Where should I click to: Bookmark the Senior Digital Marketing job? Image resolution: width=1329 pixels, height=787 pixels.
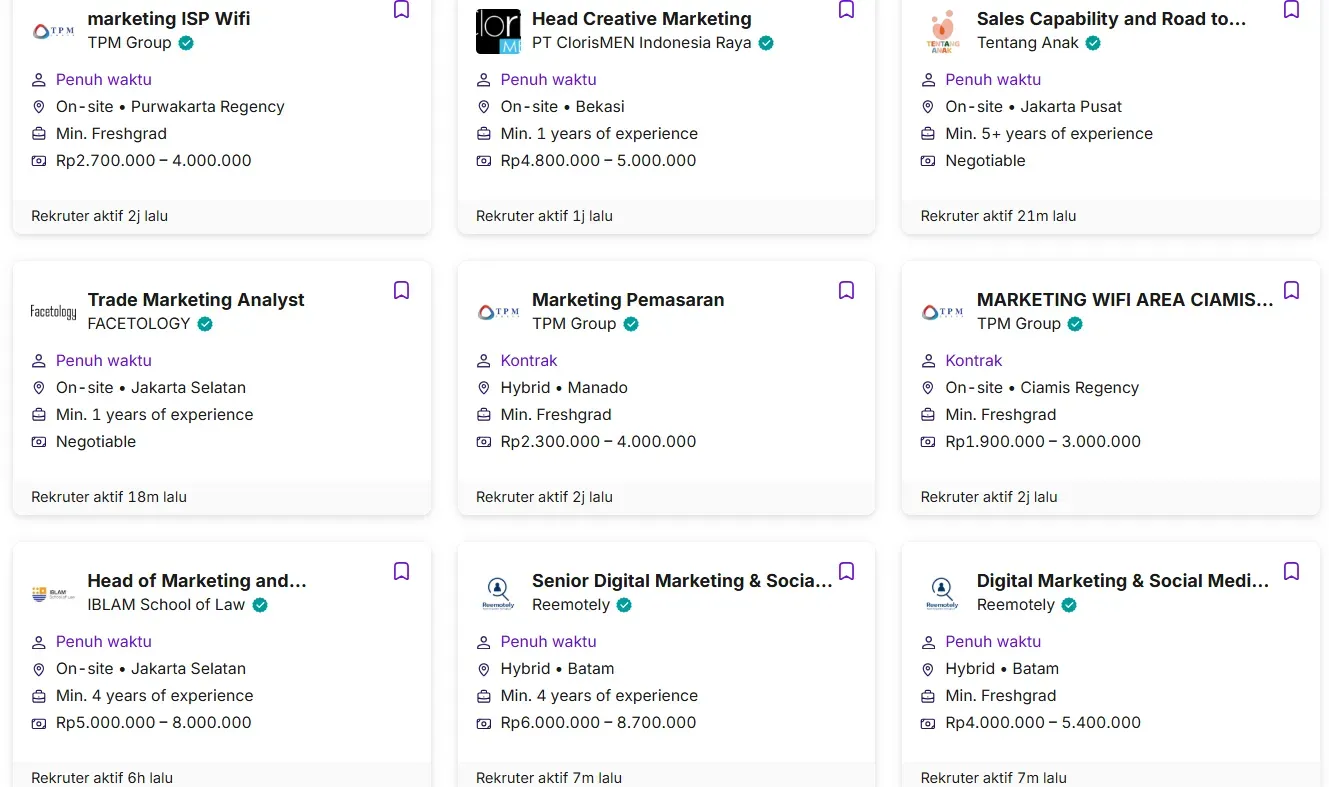tap(846, 571)
